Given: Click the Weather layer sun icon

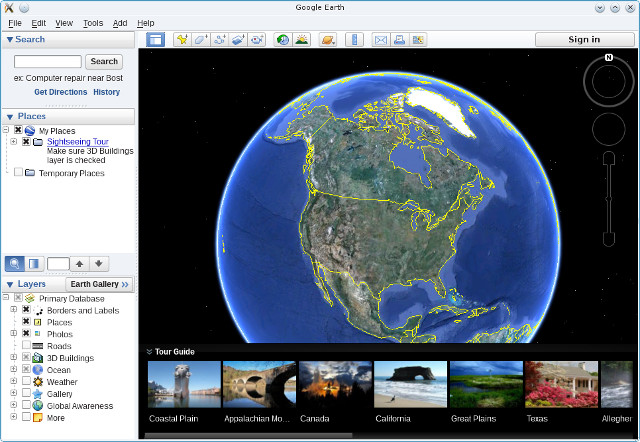Looking at the screenshot, I should tap(38, 382).
